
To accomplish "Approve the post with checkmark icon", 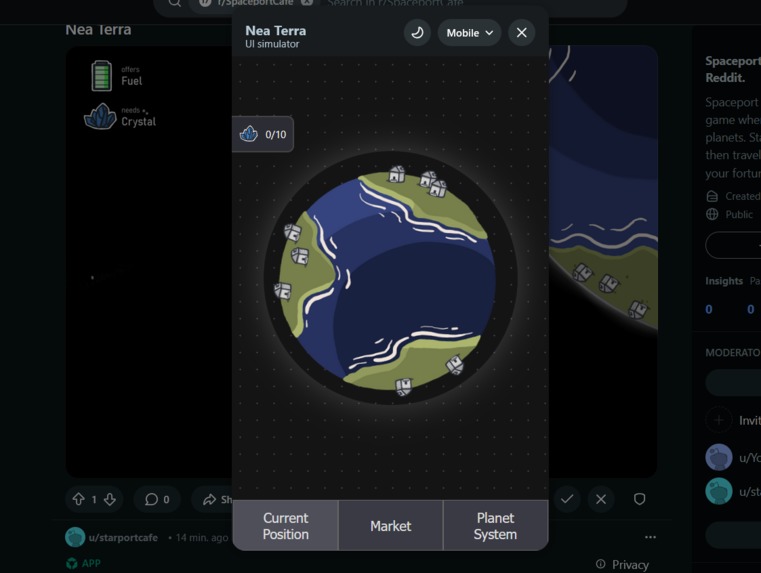I will (x=566, y=499).
